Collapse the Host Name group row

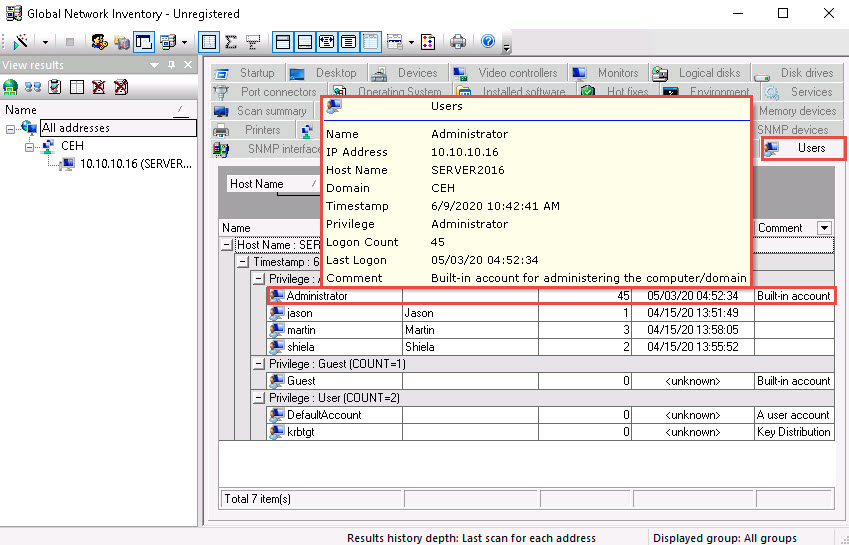click(226, 245)
